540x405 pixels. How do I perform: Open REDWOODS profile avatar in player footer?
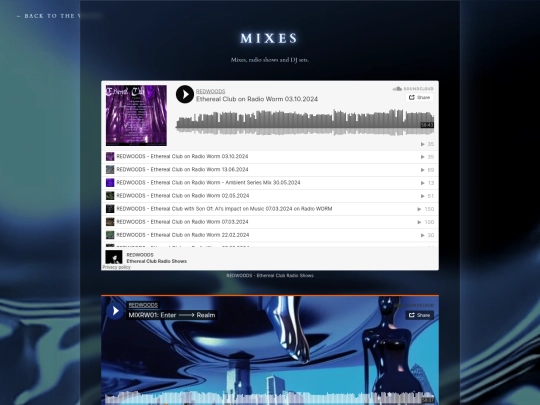pos(114,257)
